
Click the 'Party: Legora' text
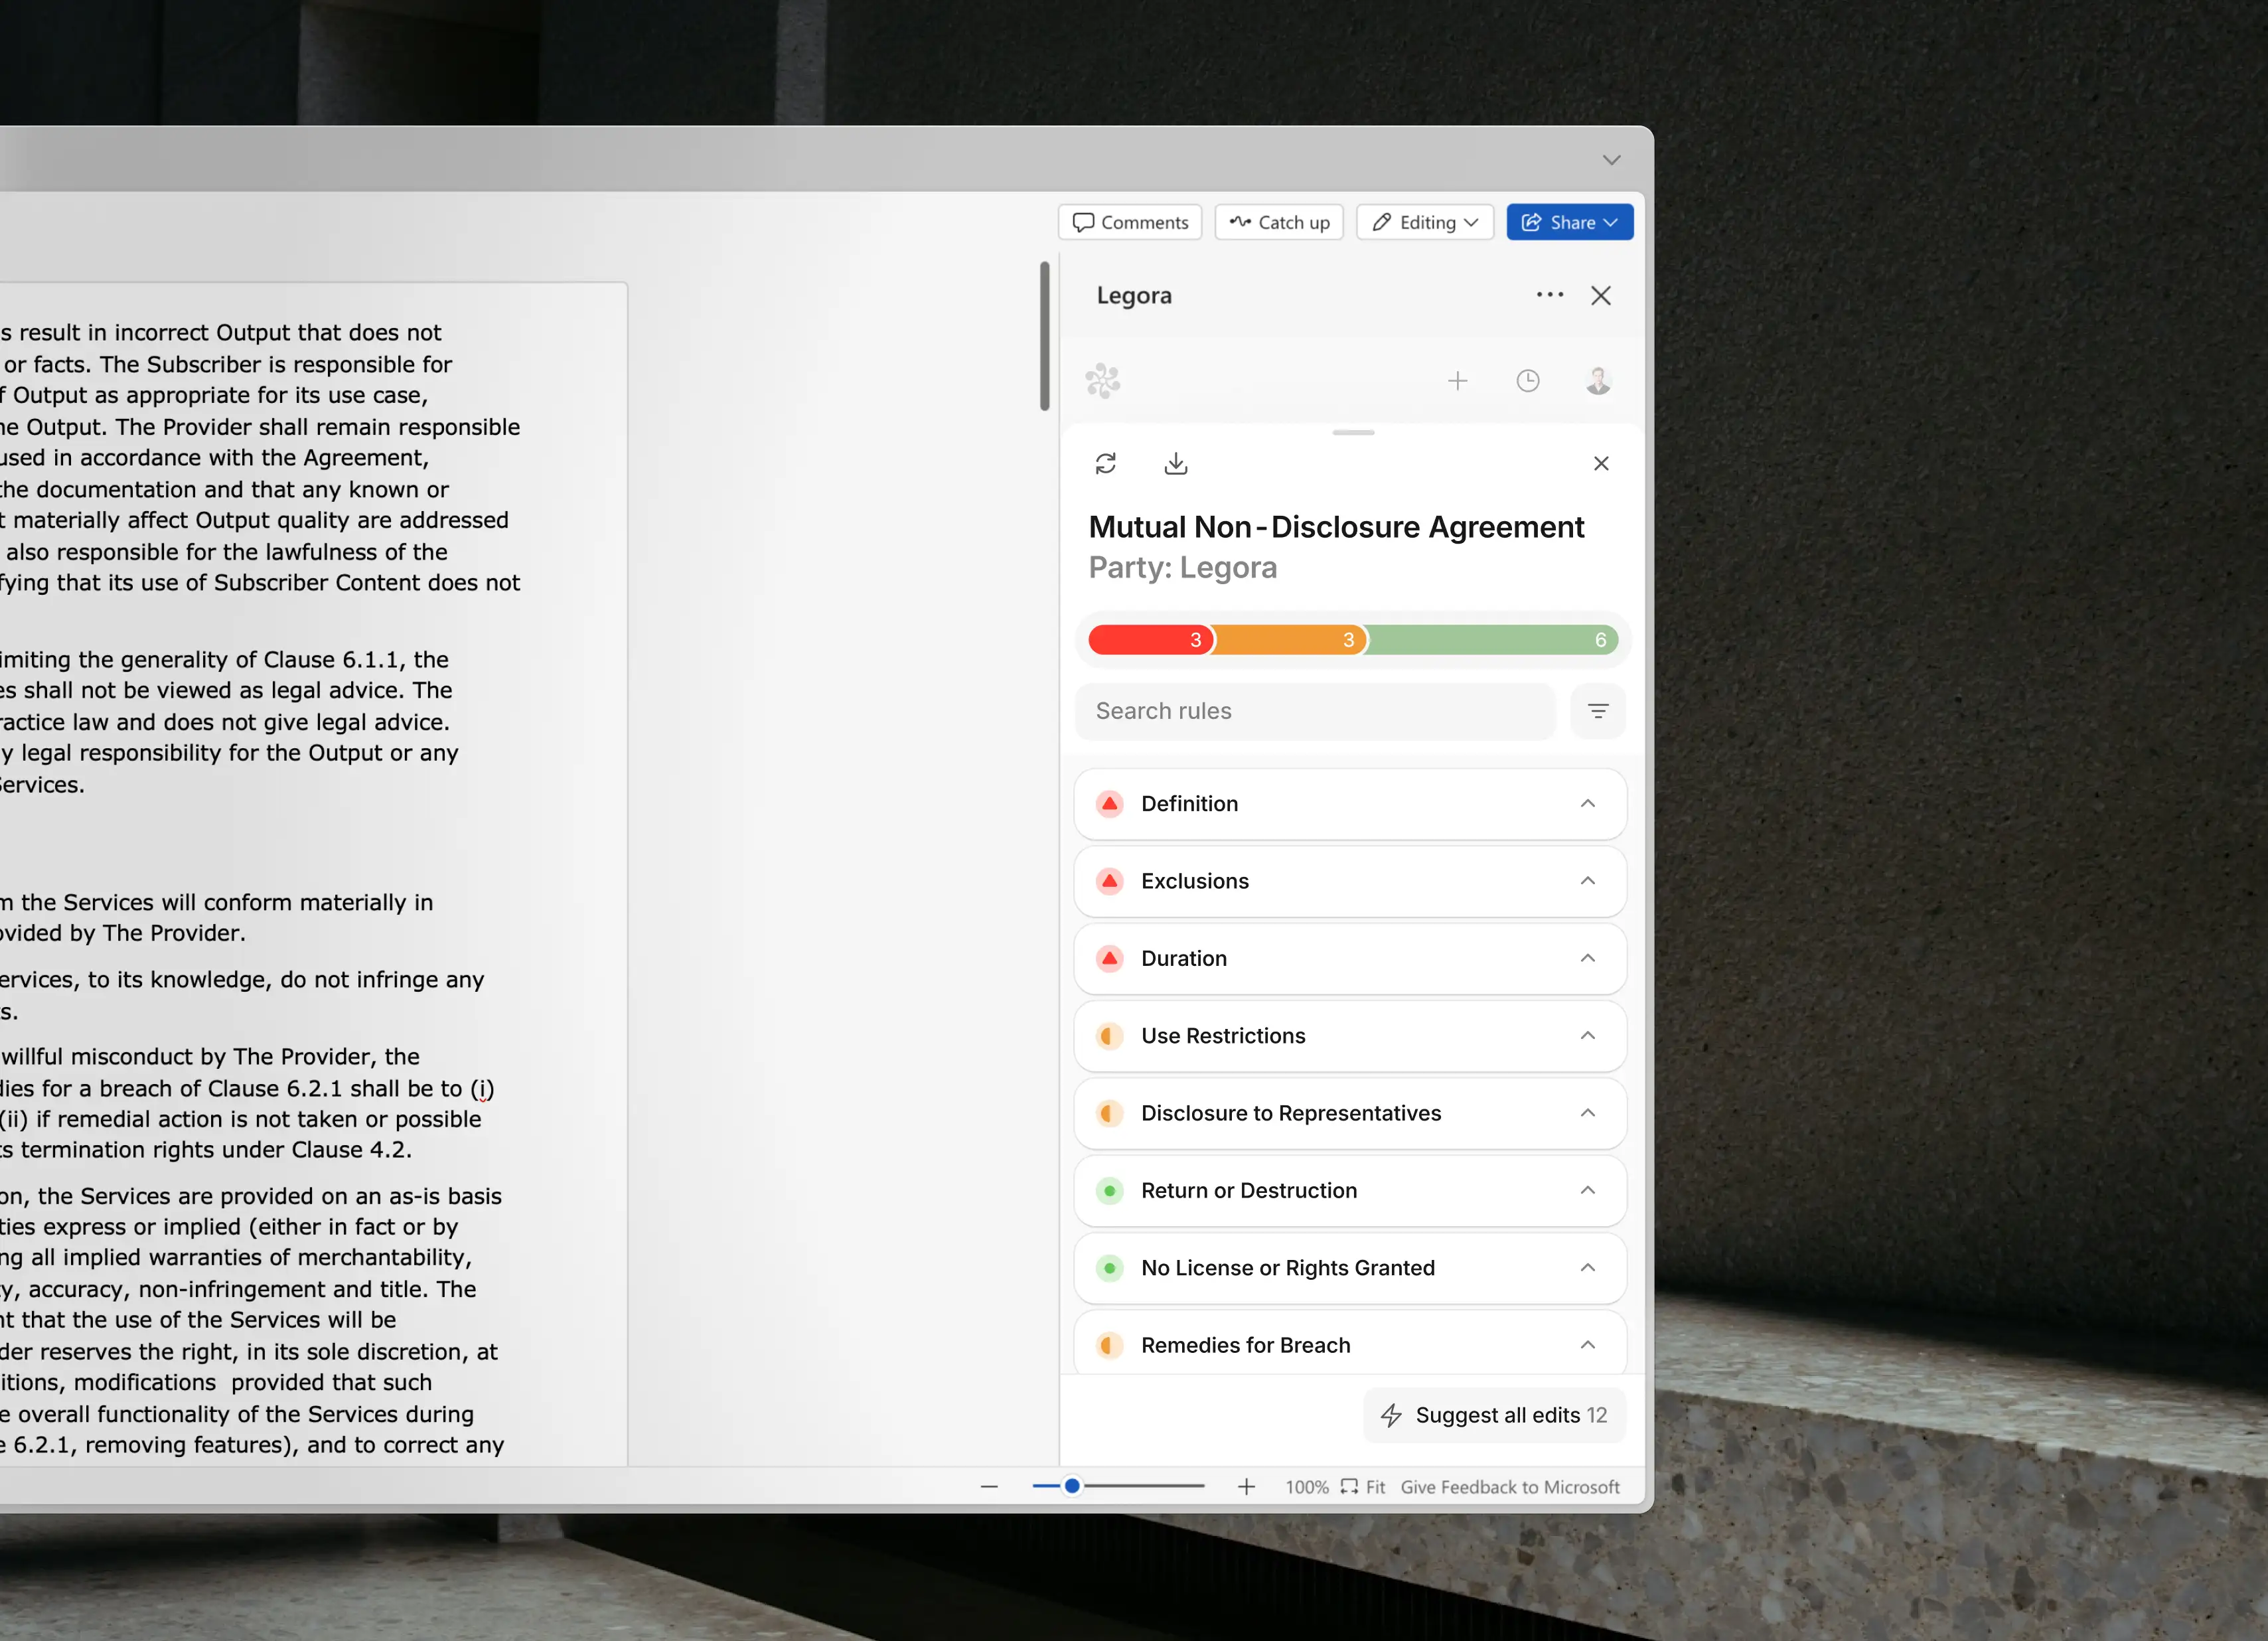1182,567
